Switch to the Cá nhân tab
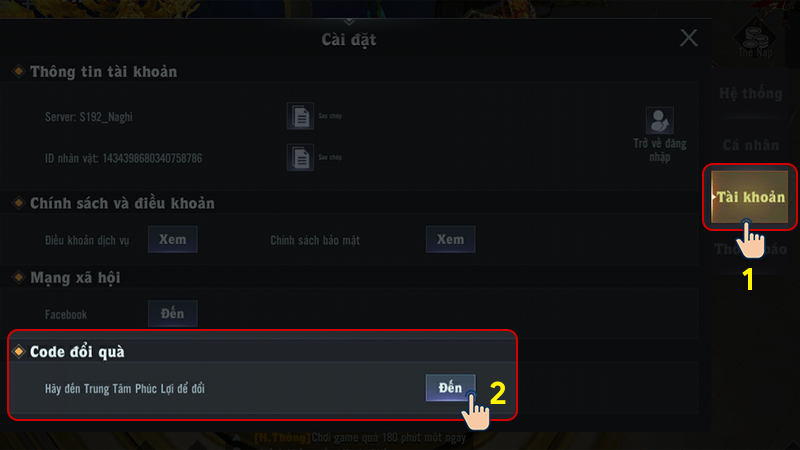800x450 pixels. coord(750,145)
